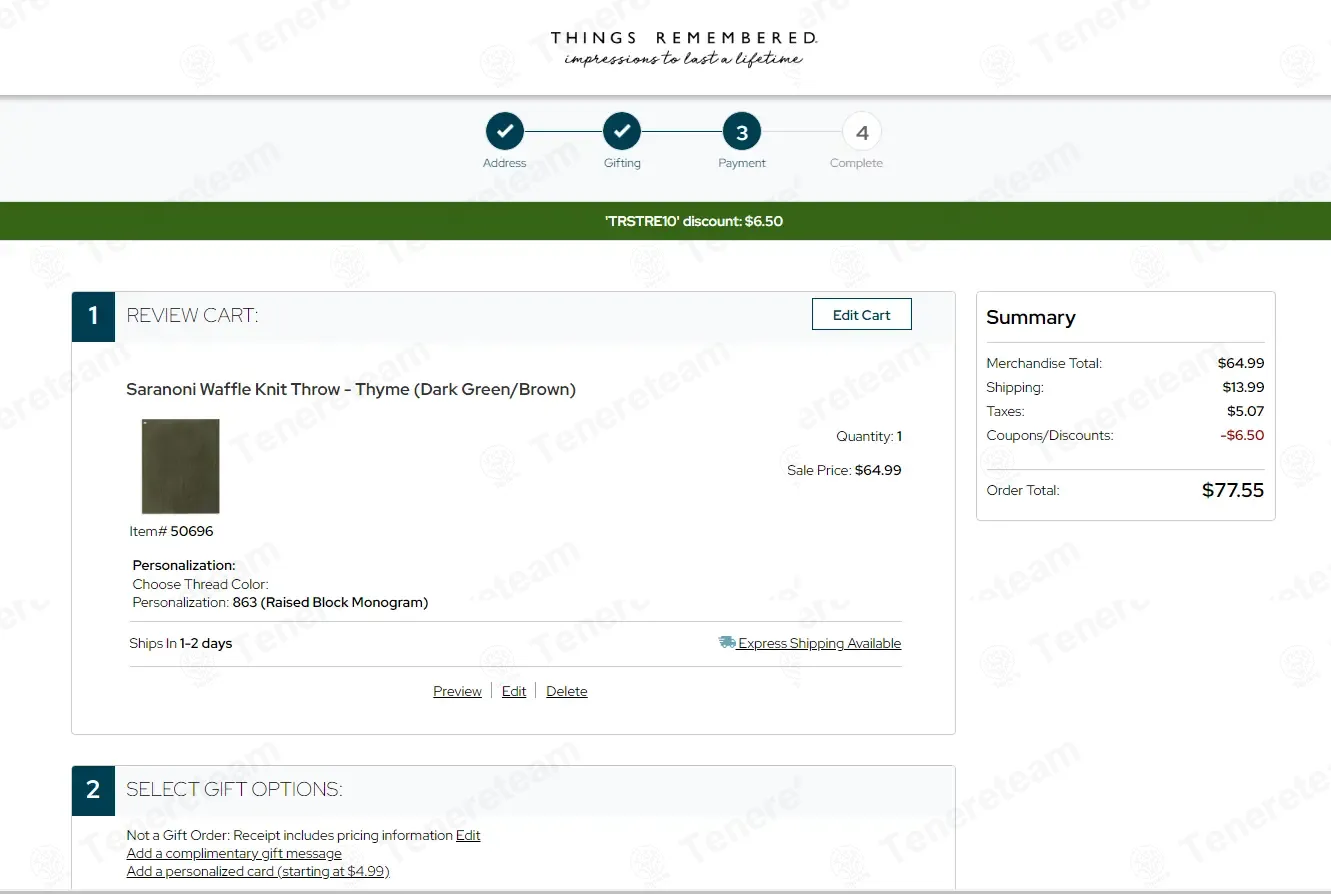Click the Saranoni Waffle Knit Throw title
The width and height of the screenshot is (1331, 894).
pyautogui.click(x=351, y=389)
